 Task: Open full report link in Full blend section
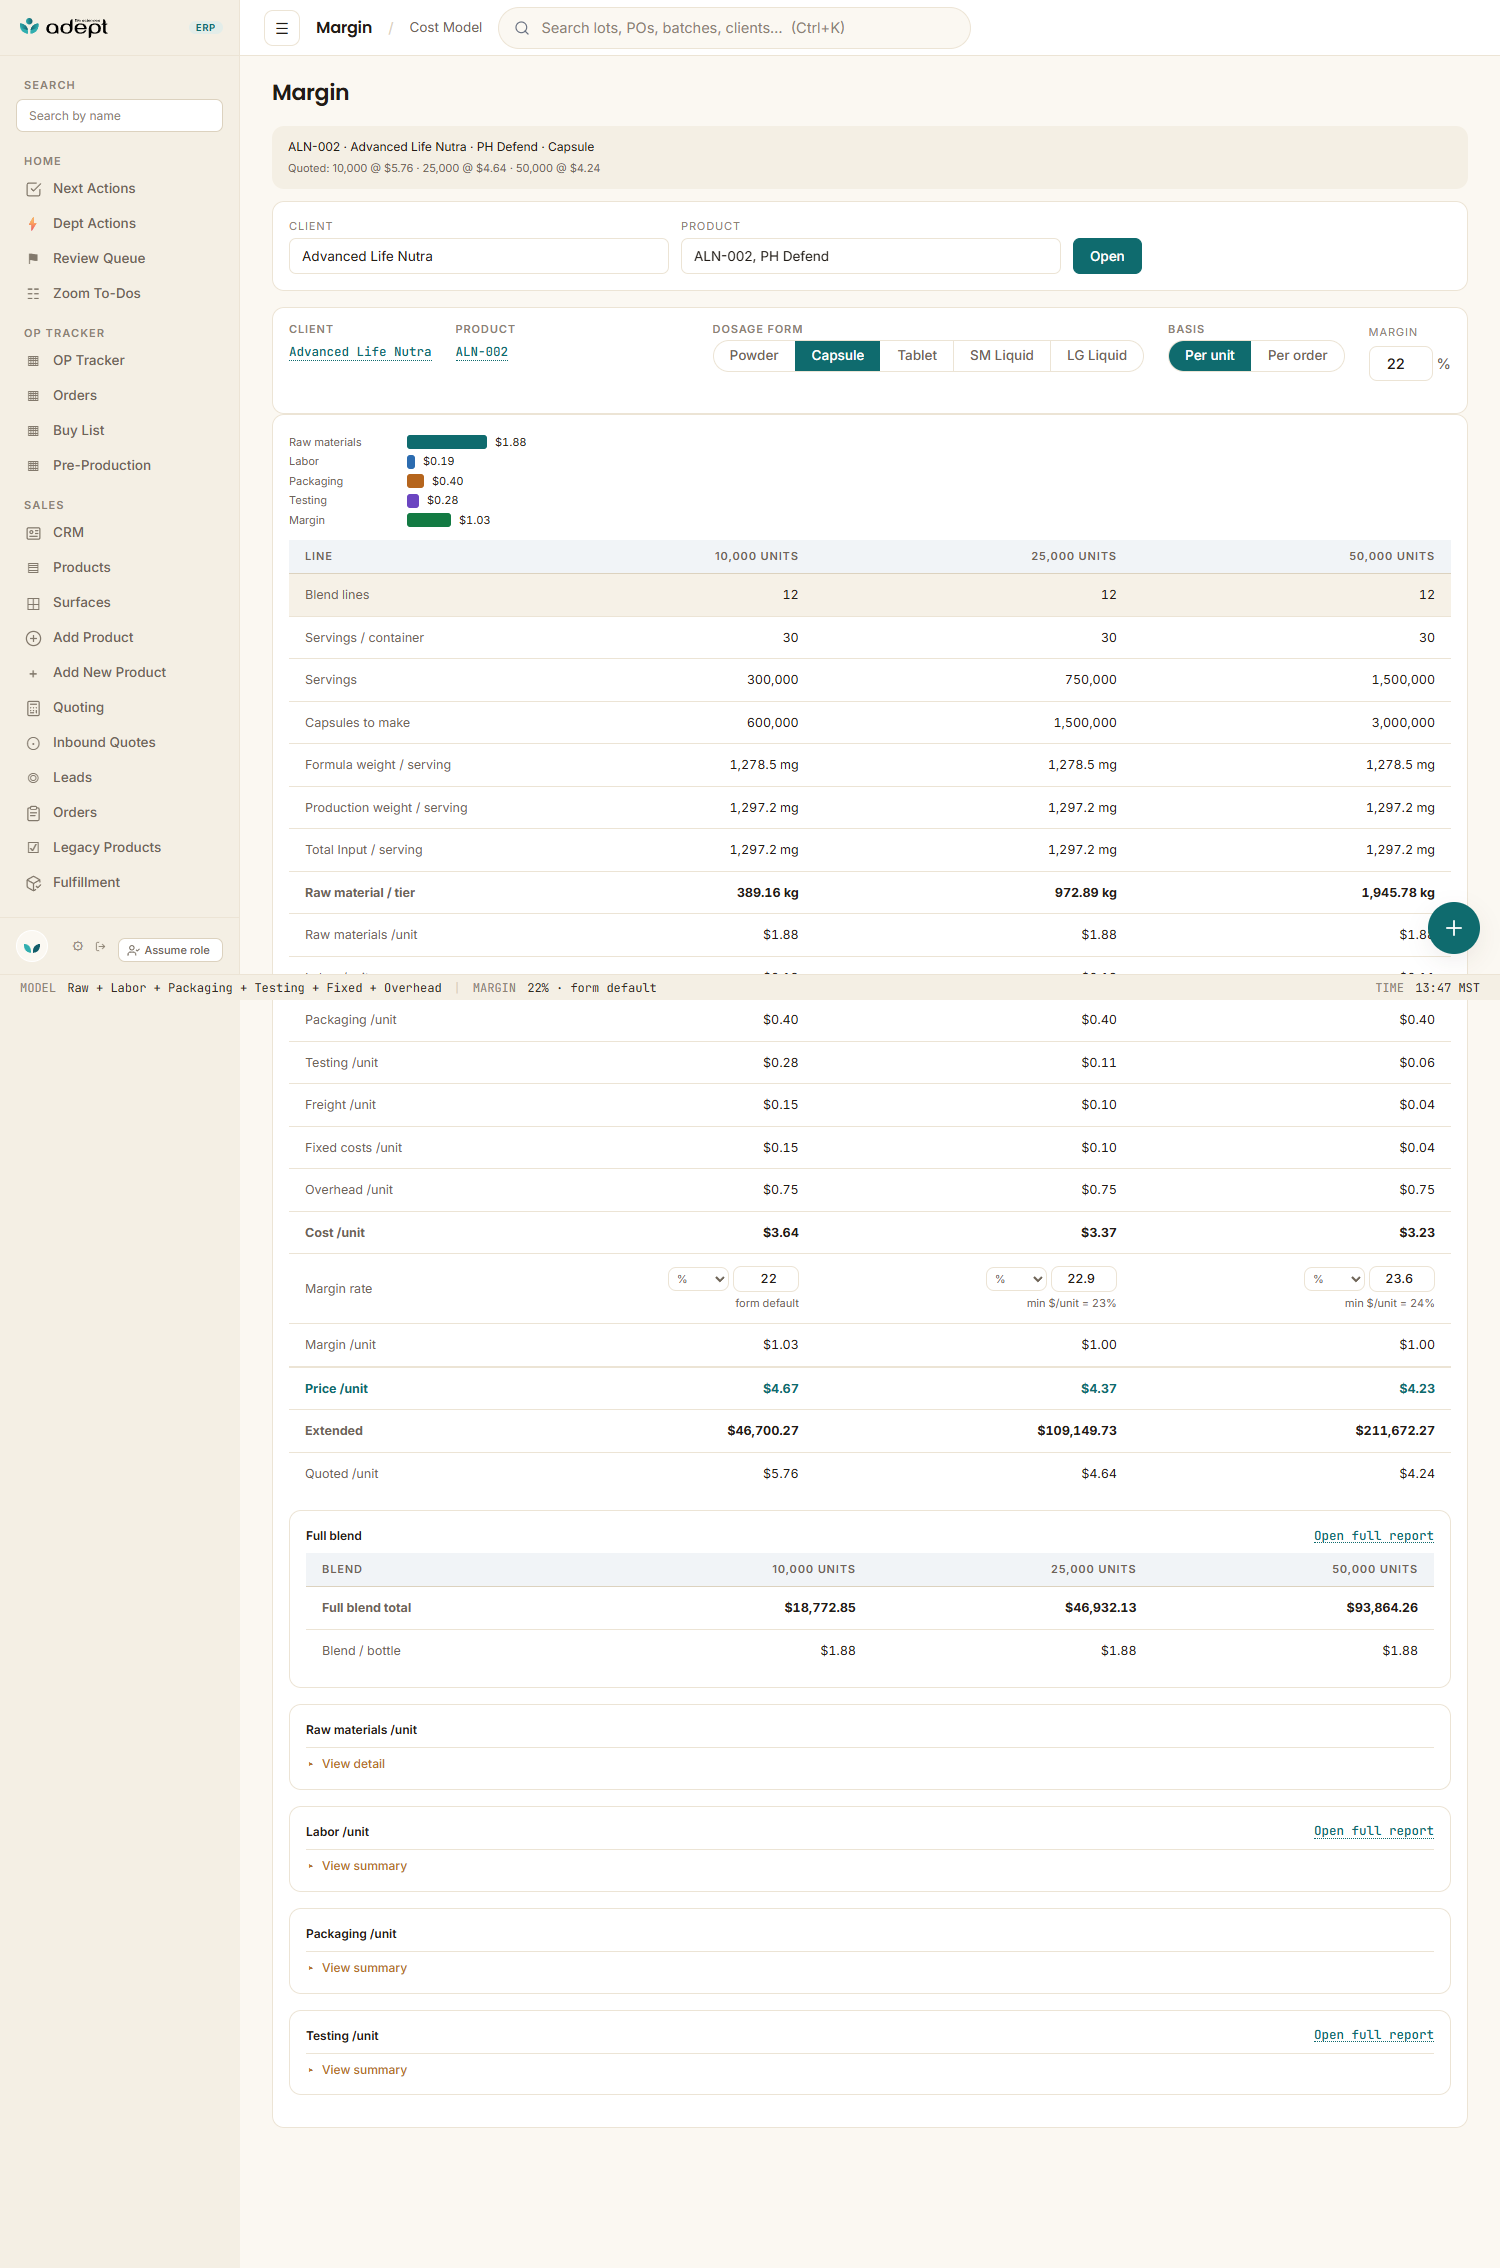(1374, 1536)
